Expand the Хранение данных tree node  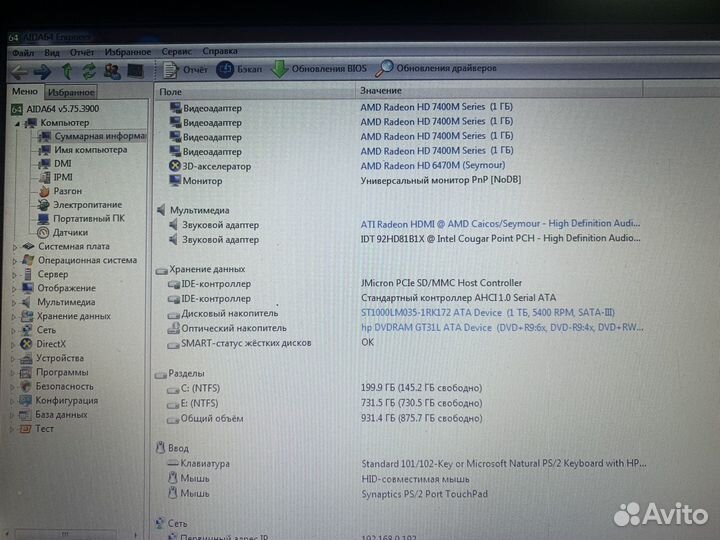coord(13,317)
